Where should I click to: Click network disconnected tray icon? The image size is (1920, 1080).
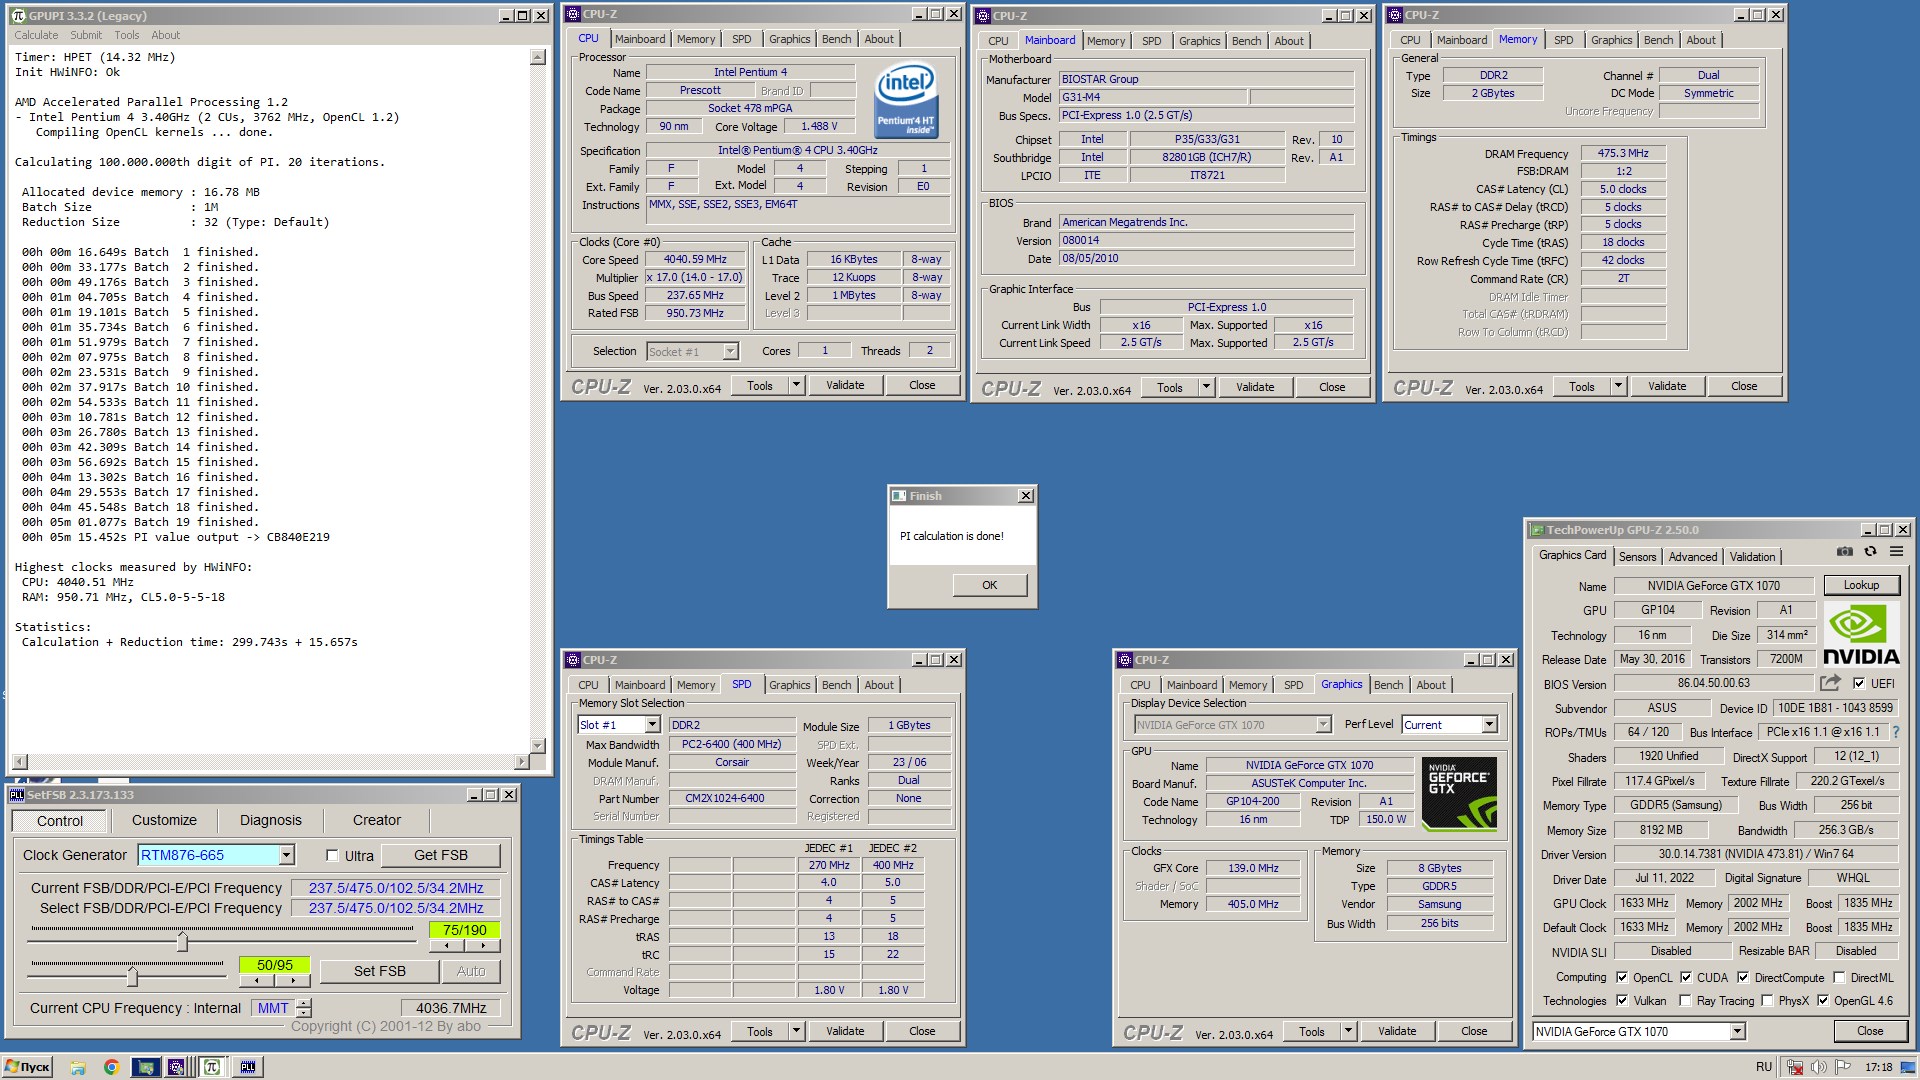(1795, 1067)
